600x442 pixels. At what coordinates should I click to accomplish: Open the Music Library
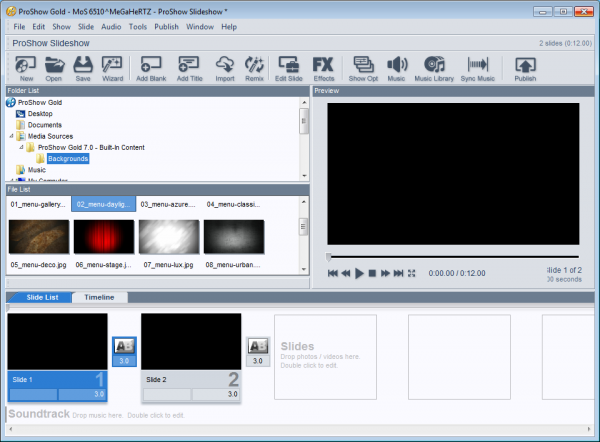click(x=434, y=69)
